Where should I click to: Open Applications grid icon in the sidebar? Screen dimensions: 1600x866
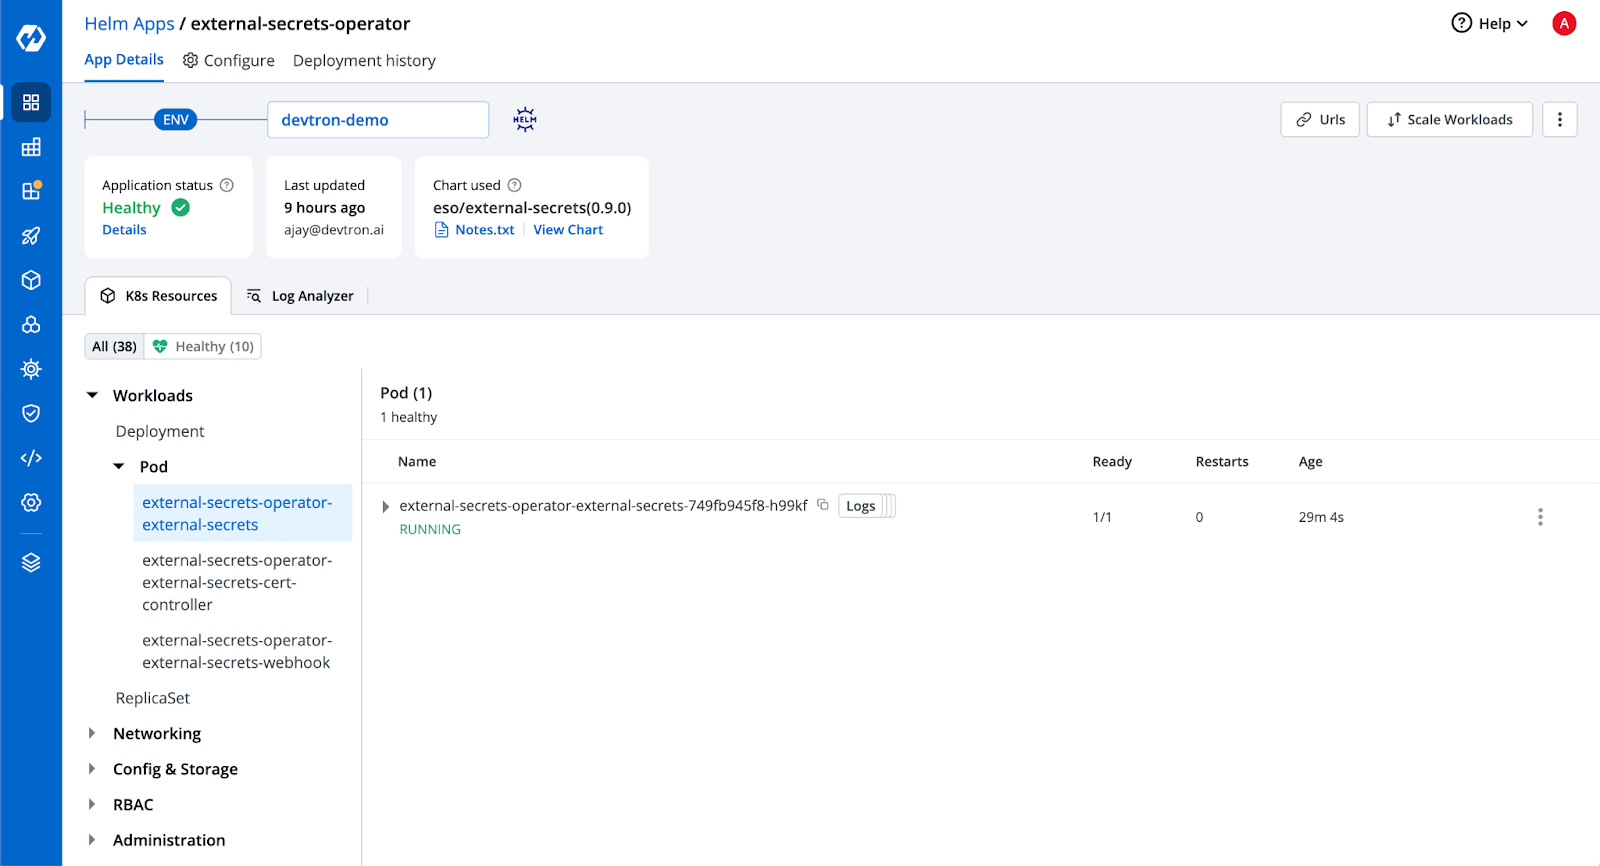31,102
